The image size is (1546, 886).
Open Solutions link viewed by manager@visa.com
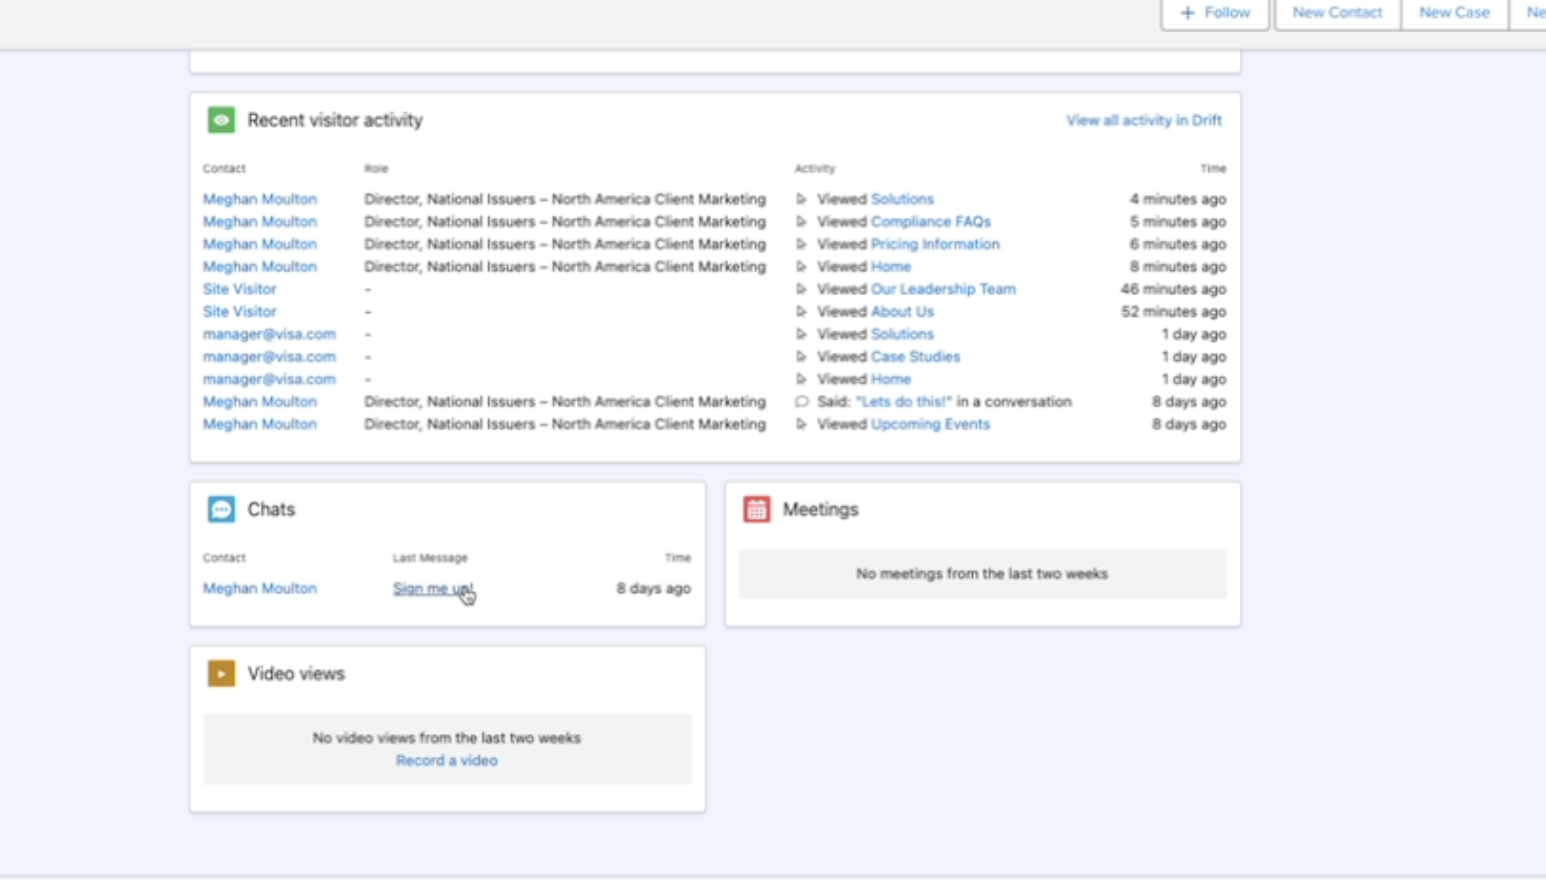point(902,334)
